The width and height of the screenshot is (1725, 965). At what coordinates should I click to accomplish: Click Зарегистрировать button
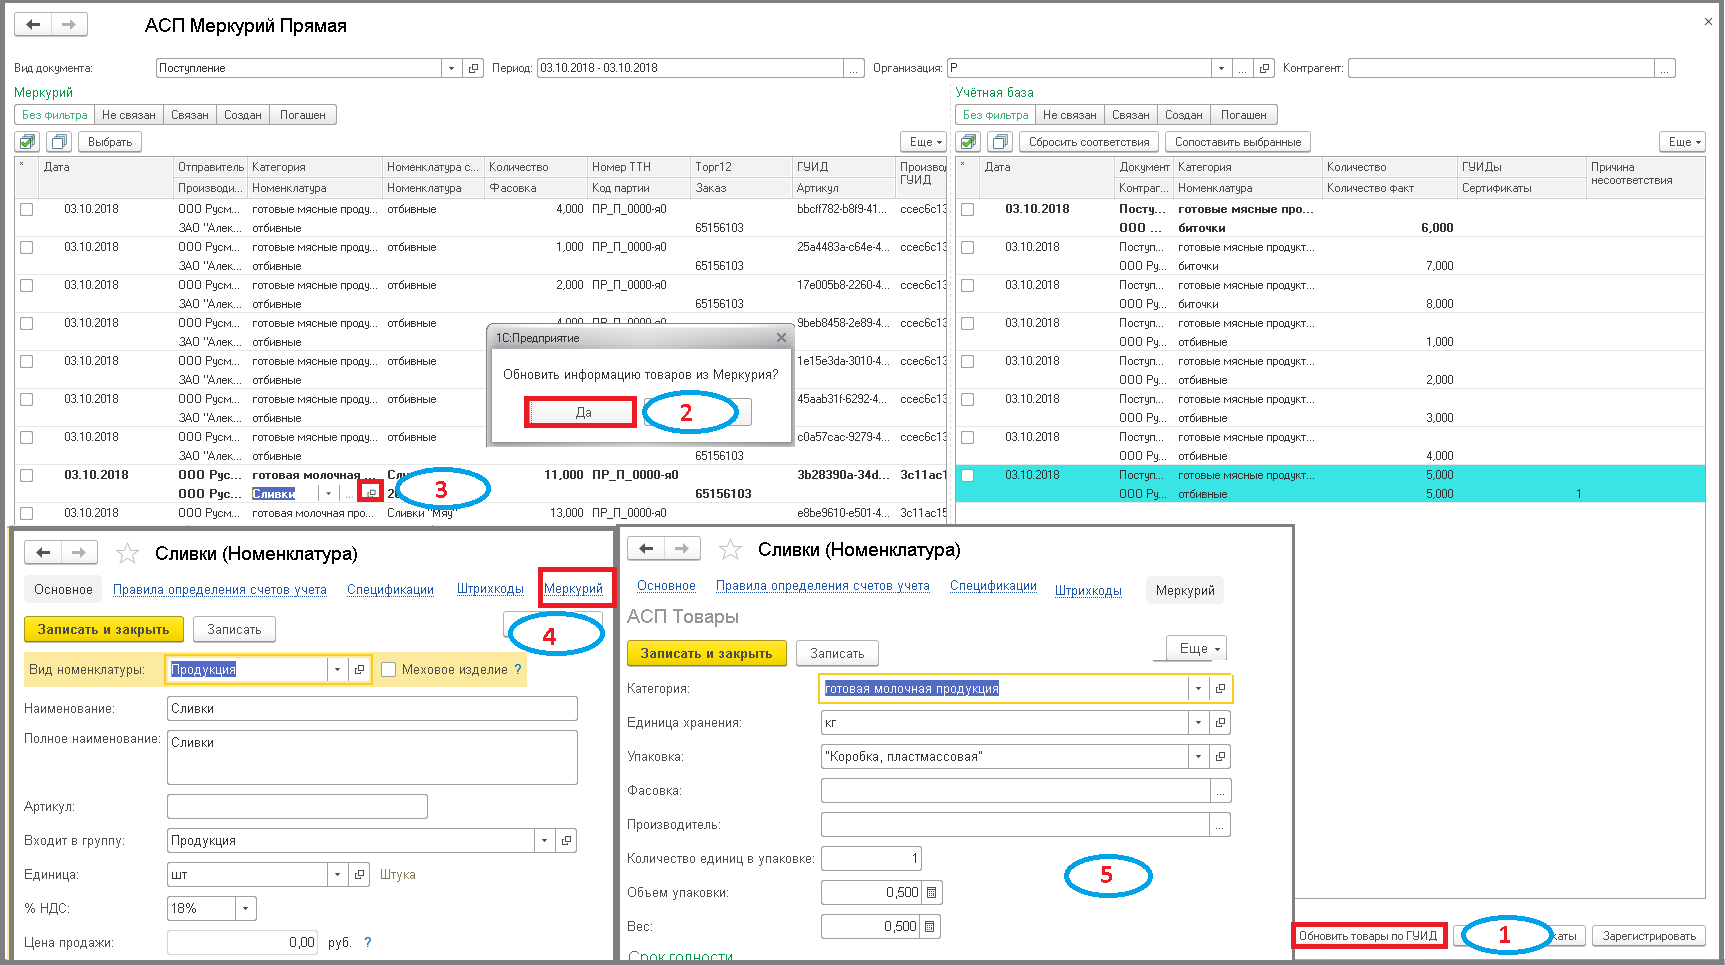click(1649, 936)
